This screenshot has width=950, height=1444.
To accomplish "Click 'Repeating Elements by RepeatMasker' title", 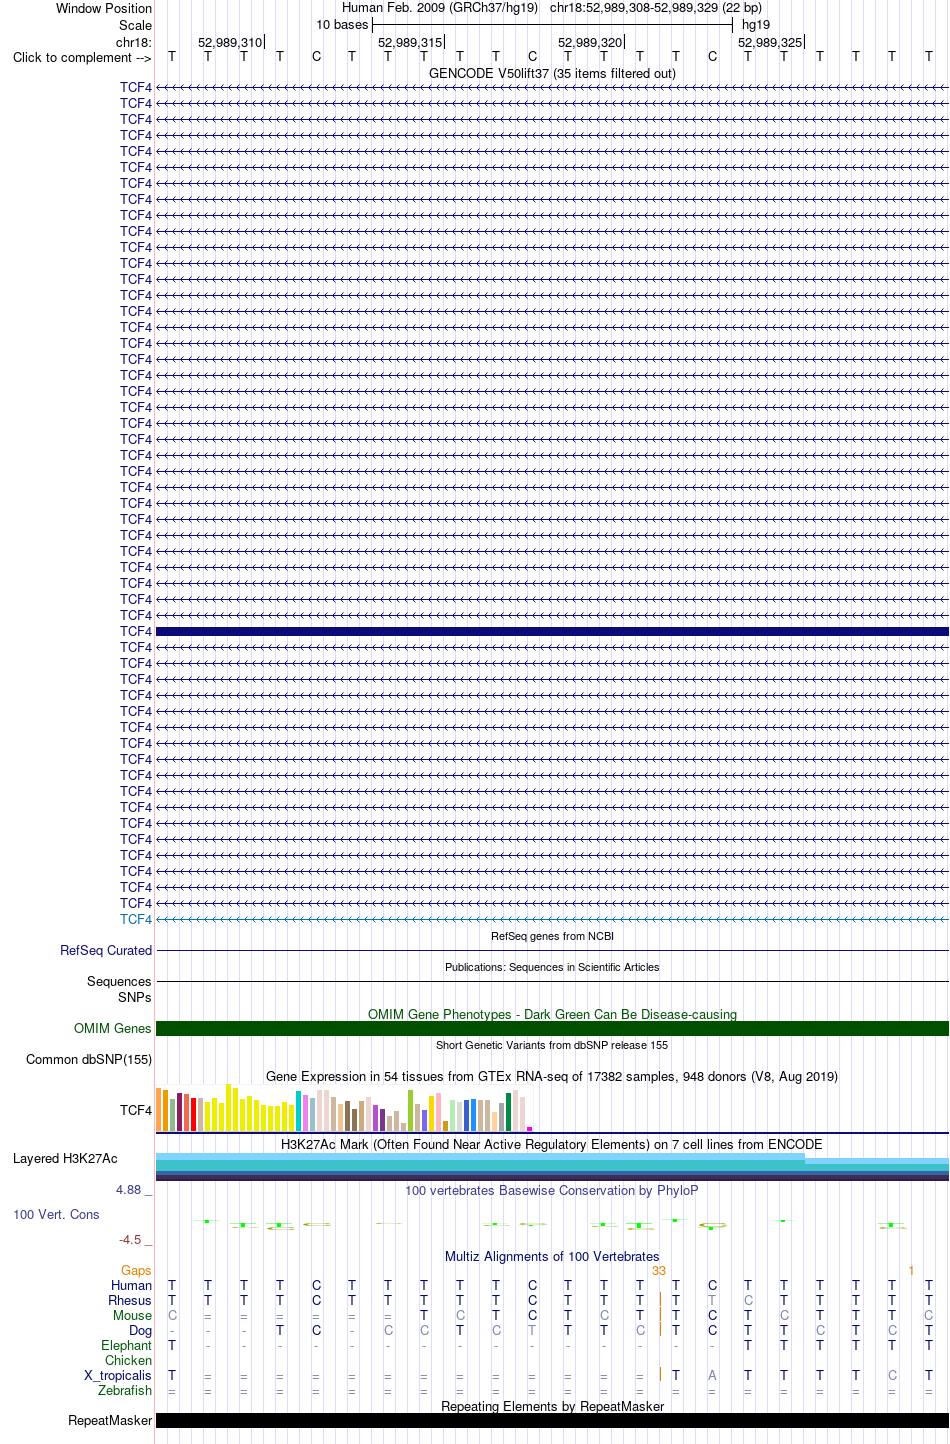I will pos(552,1406).
